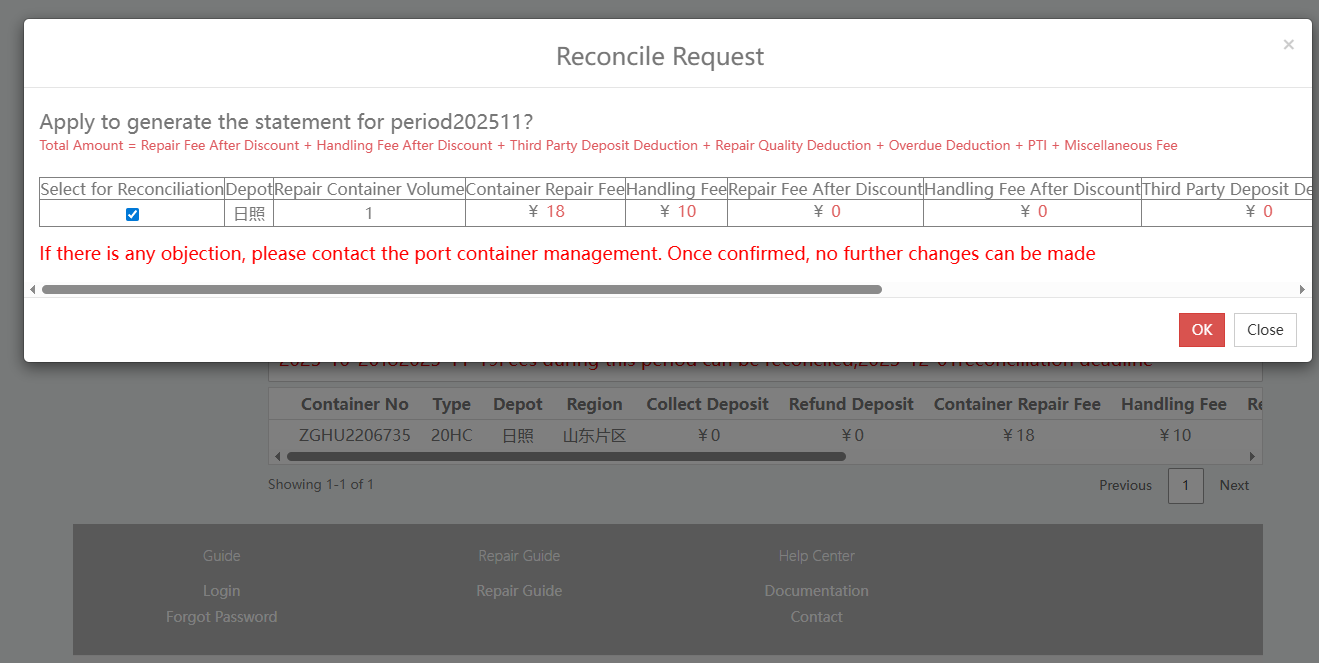Click the Handling Fee ¥10 value in dialog
The height and width of the screenshot is (663, 1319).
click(676, 212)
